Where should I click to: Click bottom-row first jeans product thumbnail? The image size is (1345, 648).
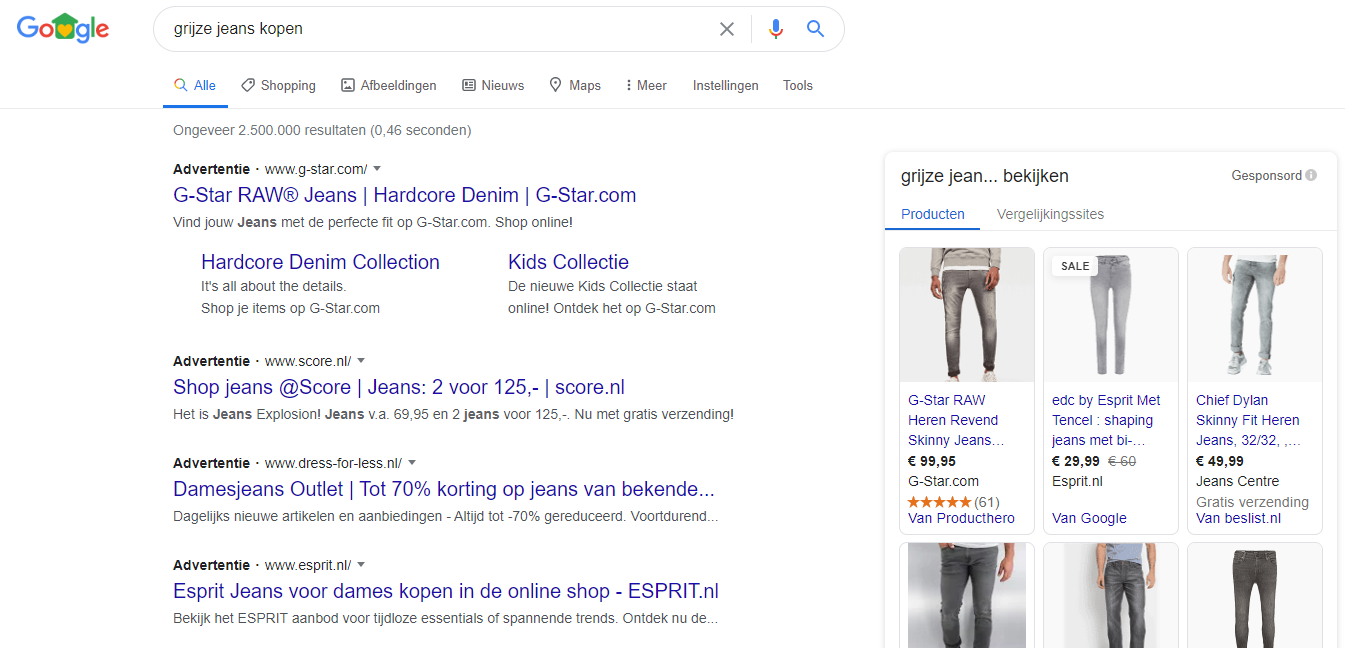coord(967,595)
